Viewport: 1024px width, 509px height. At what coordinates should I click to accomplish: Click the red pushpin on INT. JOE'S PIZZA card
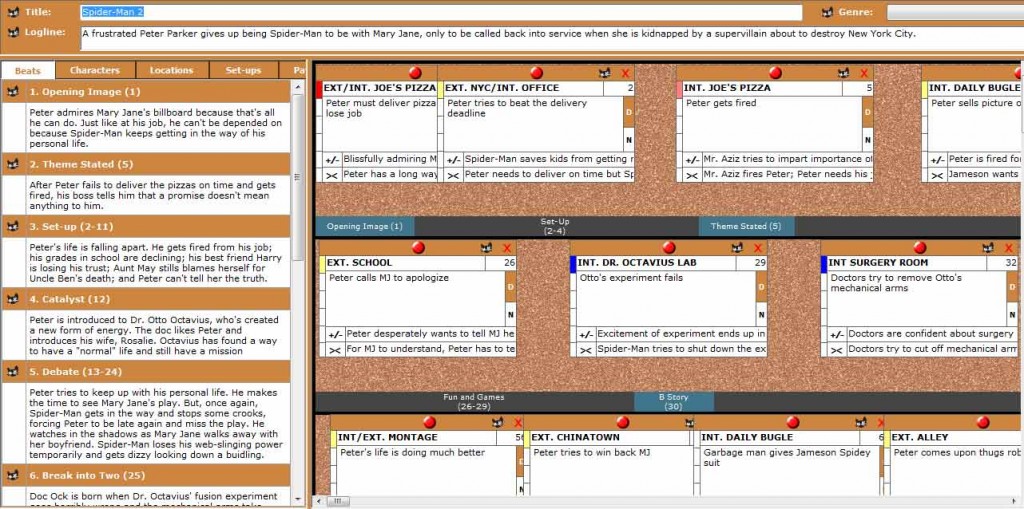point(775,73)
